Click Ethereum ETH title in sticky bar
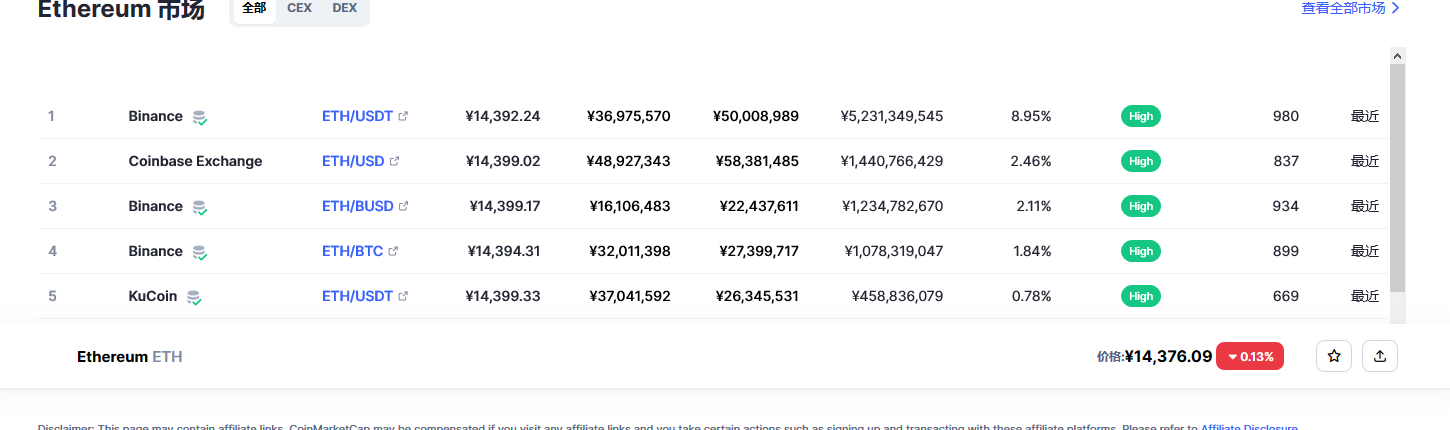The image size is (1450, 430). pos(130,356)
